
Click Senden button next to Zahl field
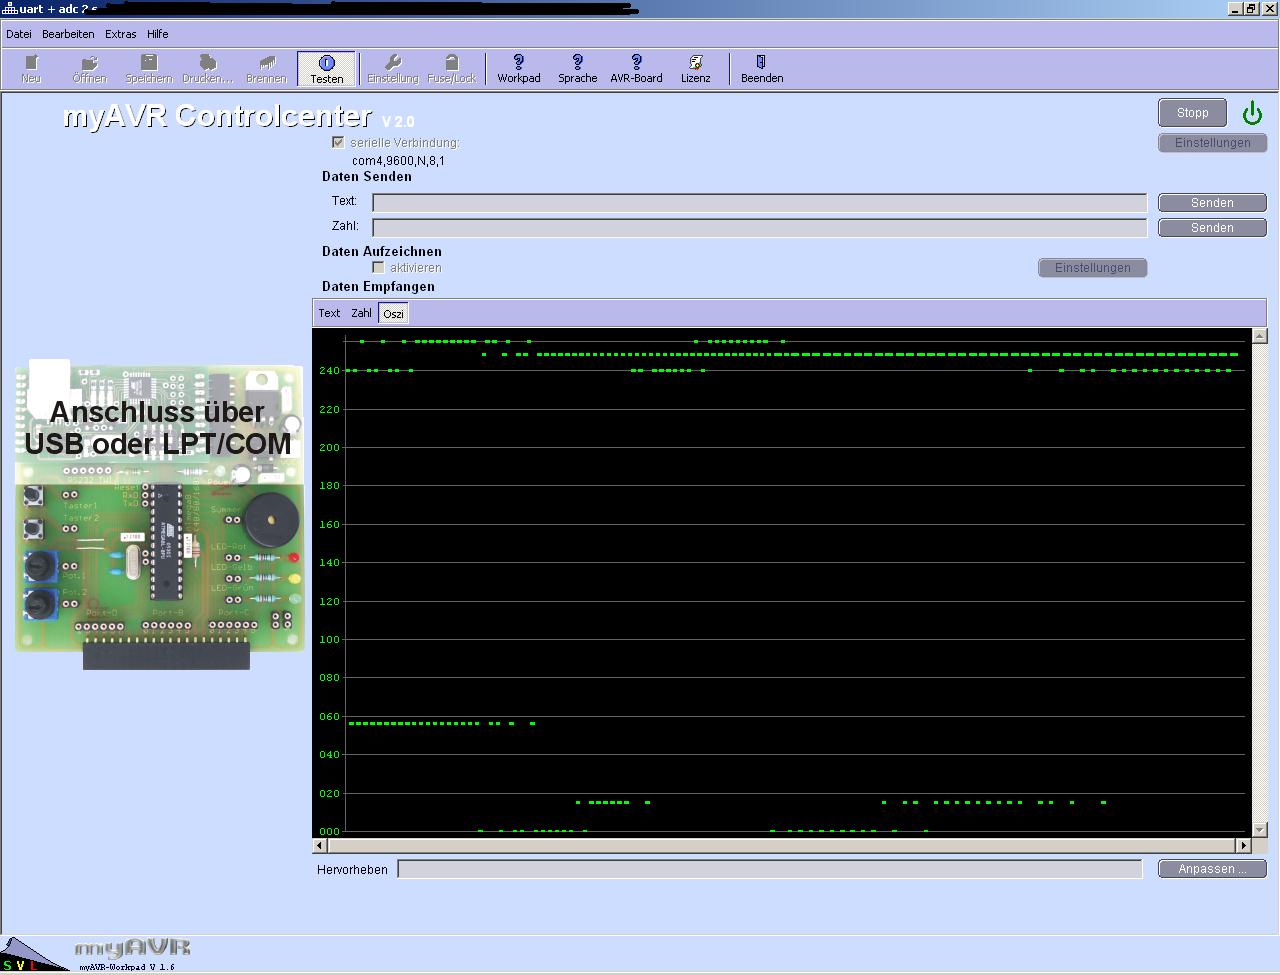[1212, 228]
